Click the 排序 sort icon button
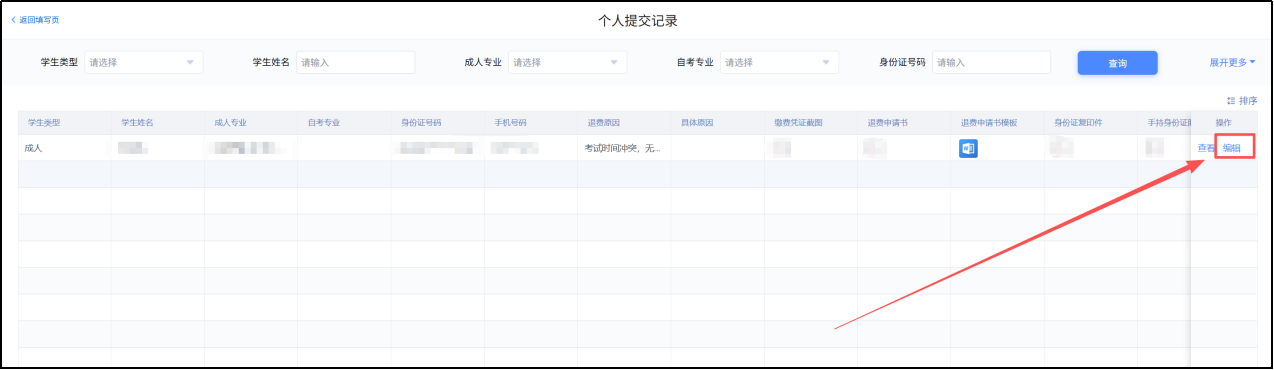 [1242, 101]
